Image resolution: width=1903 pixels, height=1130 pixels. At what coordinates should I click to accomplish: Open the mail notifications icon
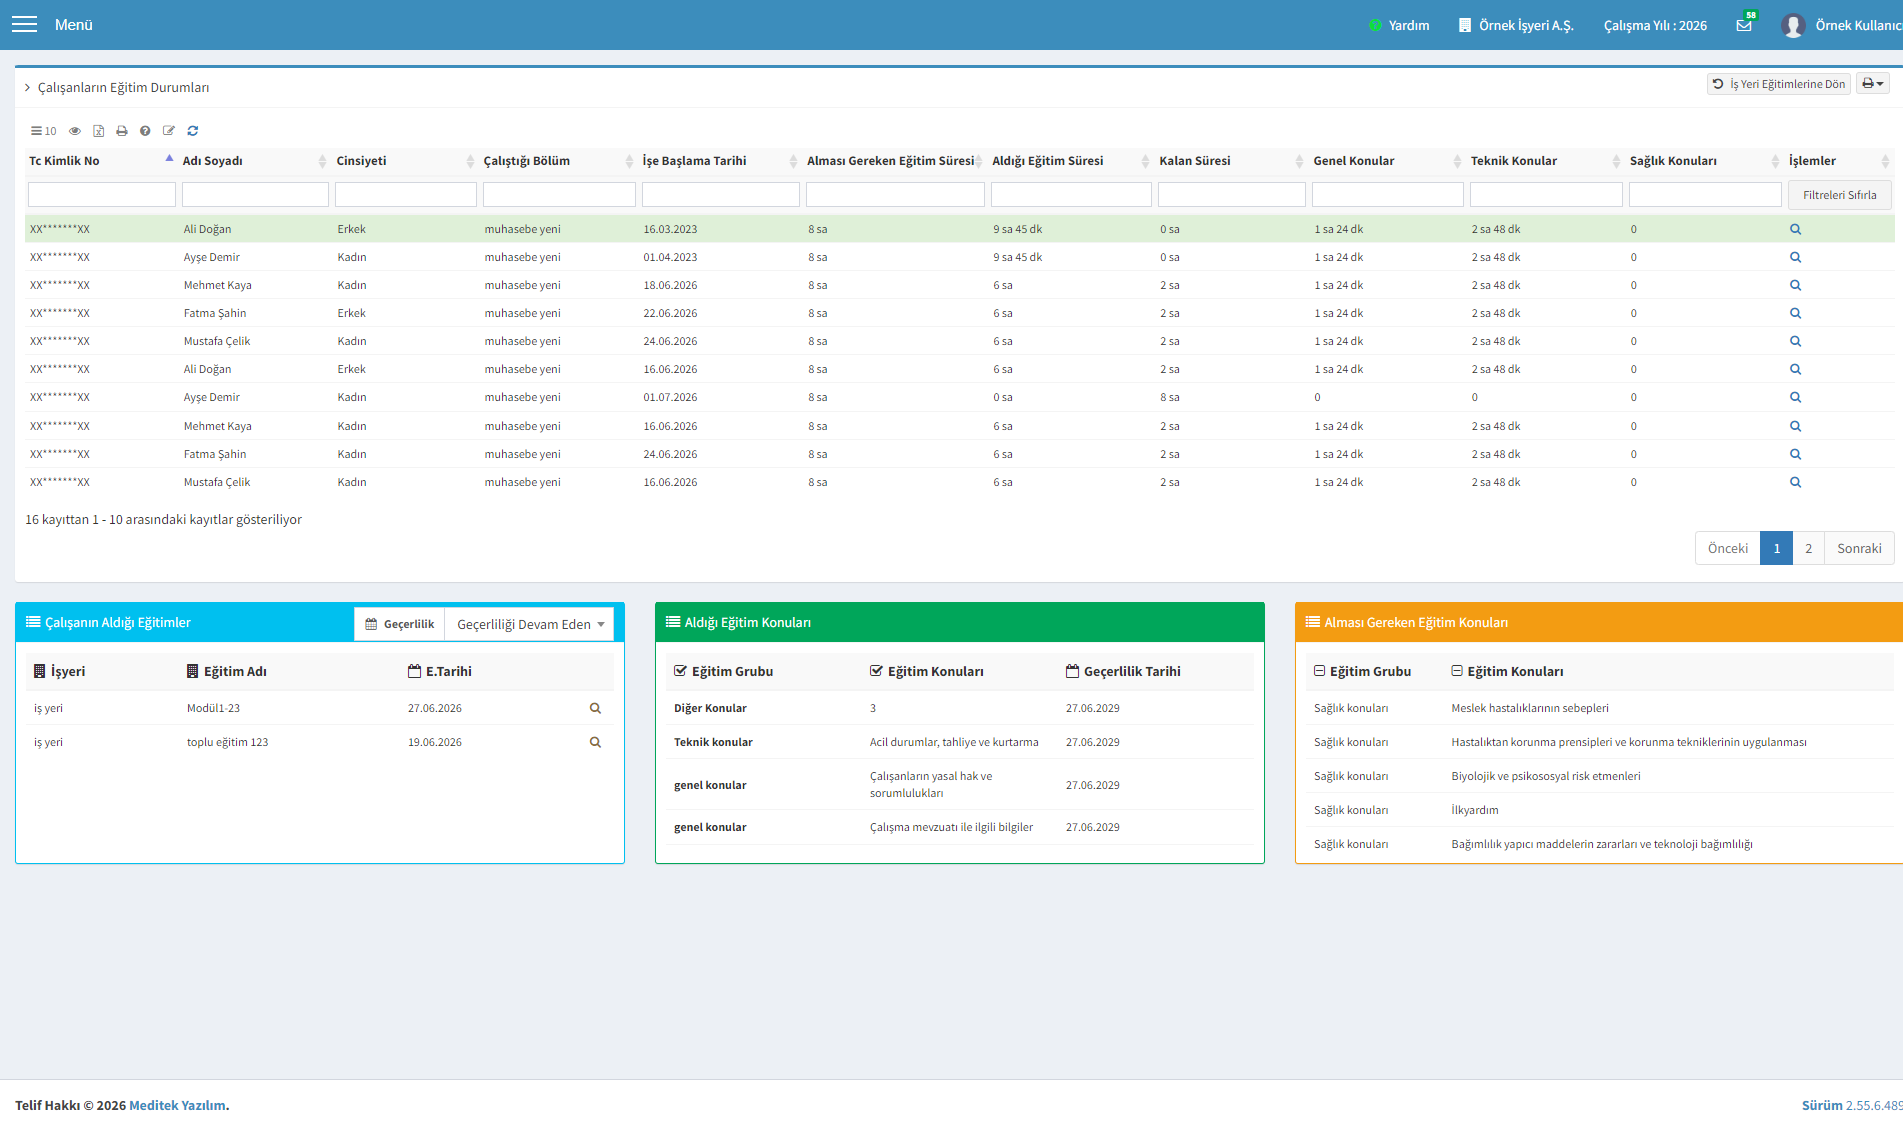coord(1744,25)
